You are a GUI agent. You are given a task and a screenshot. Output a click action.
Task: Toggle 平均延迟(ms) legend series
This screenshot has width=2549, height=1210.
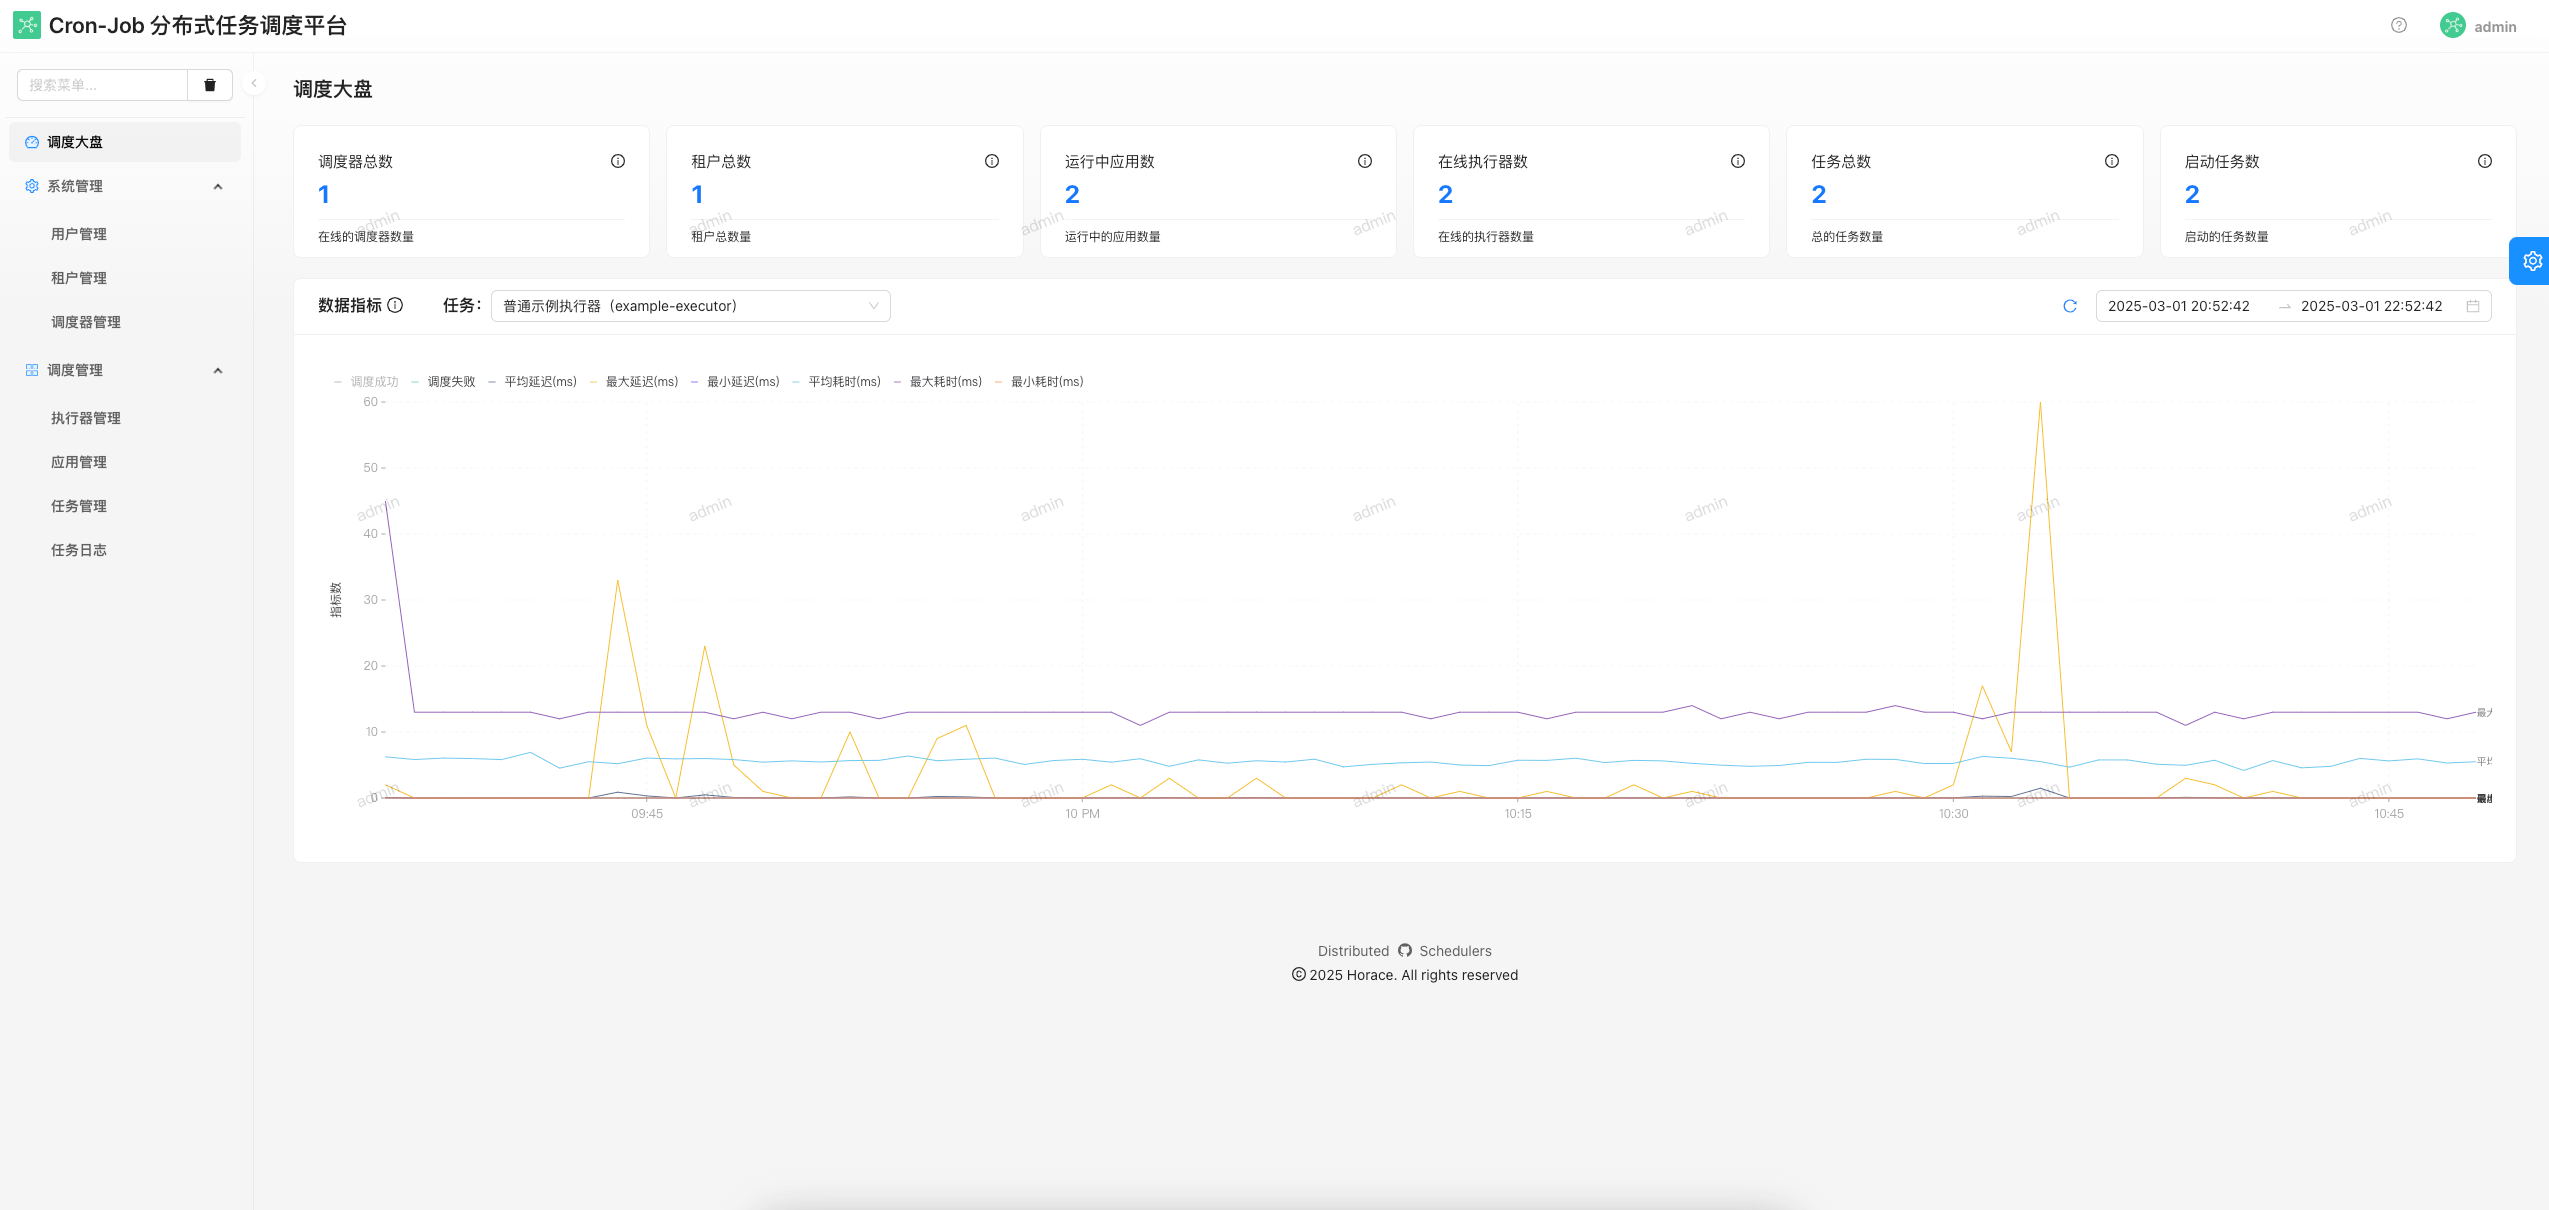(532, 382)
